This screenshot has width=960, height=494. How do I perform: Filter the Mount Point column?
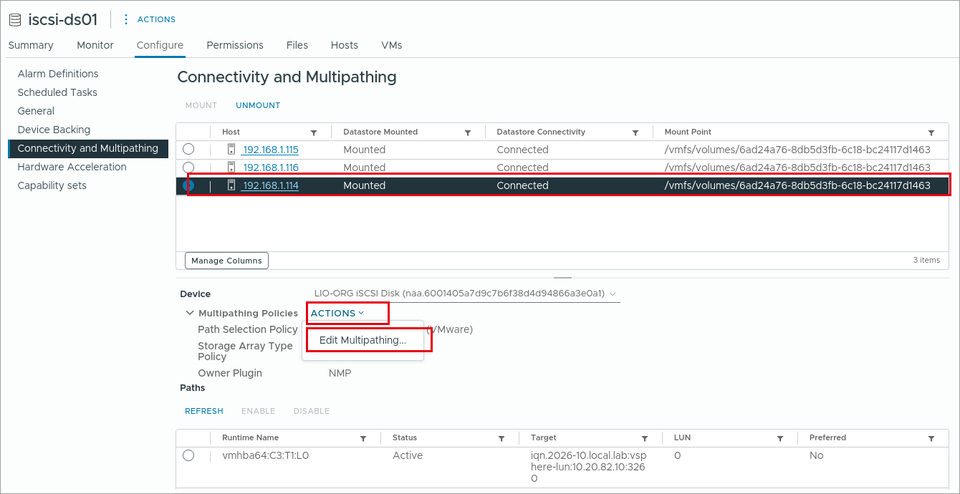931,132
